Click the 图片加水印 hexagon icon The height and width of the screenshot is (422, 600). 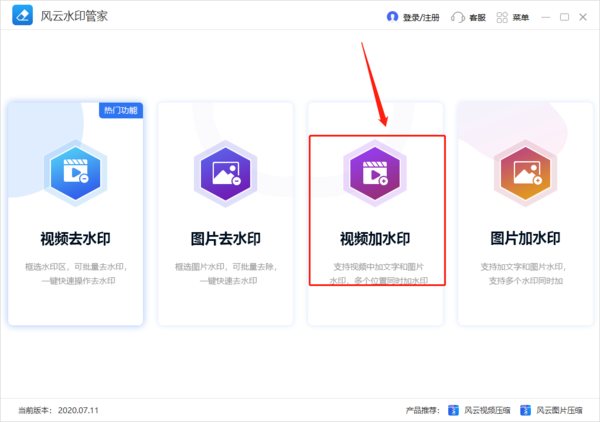(525, 173)
